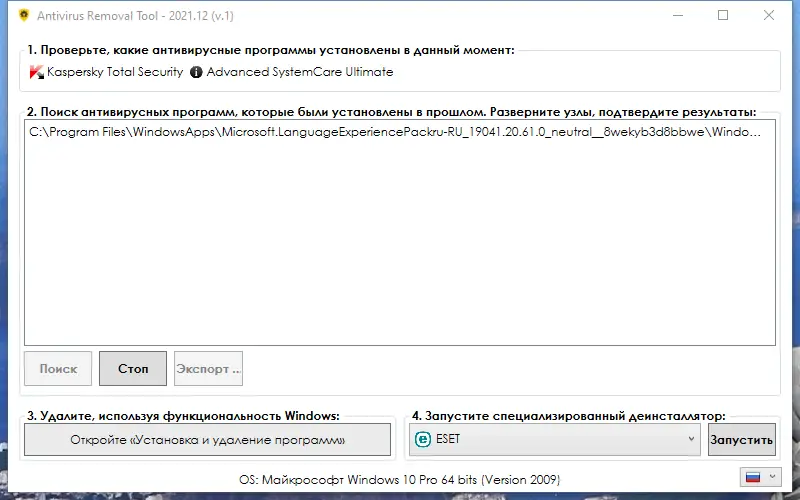Run the uninstaller with the Запустить button
This screenshot has height=500, width=800.
[x=742, y=439]
